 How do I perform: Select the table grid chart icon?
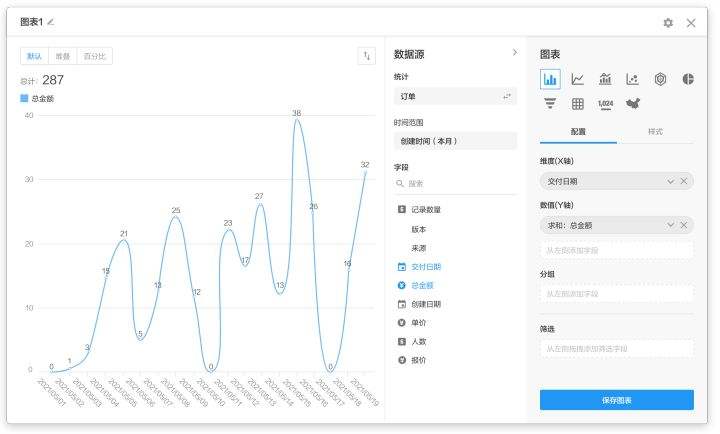(578, 103)
